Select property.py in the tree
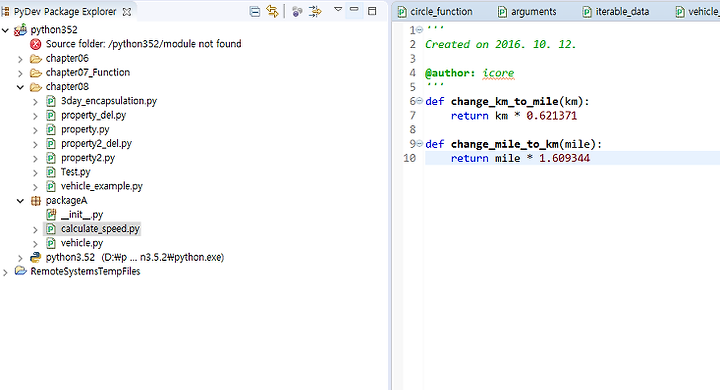 coord(85,130)
